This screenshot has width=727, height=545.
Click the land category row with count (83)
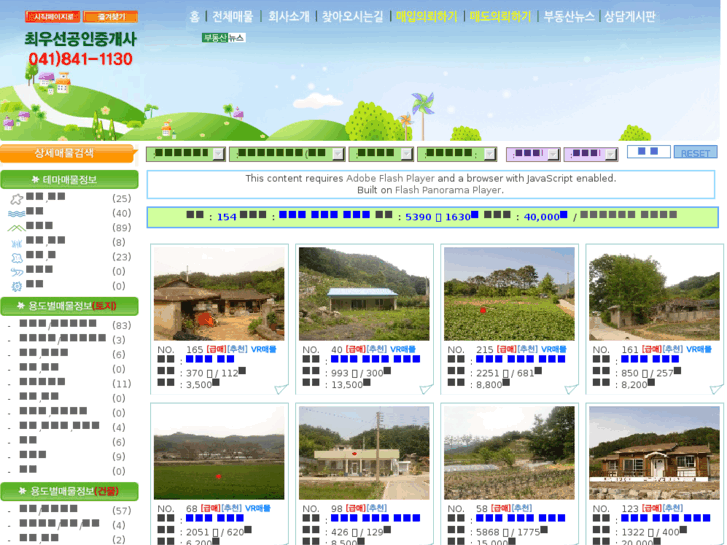click(x=70, y=325)
